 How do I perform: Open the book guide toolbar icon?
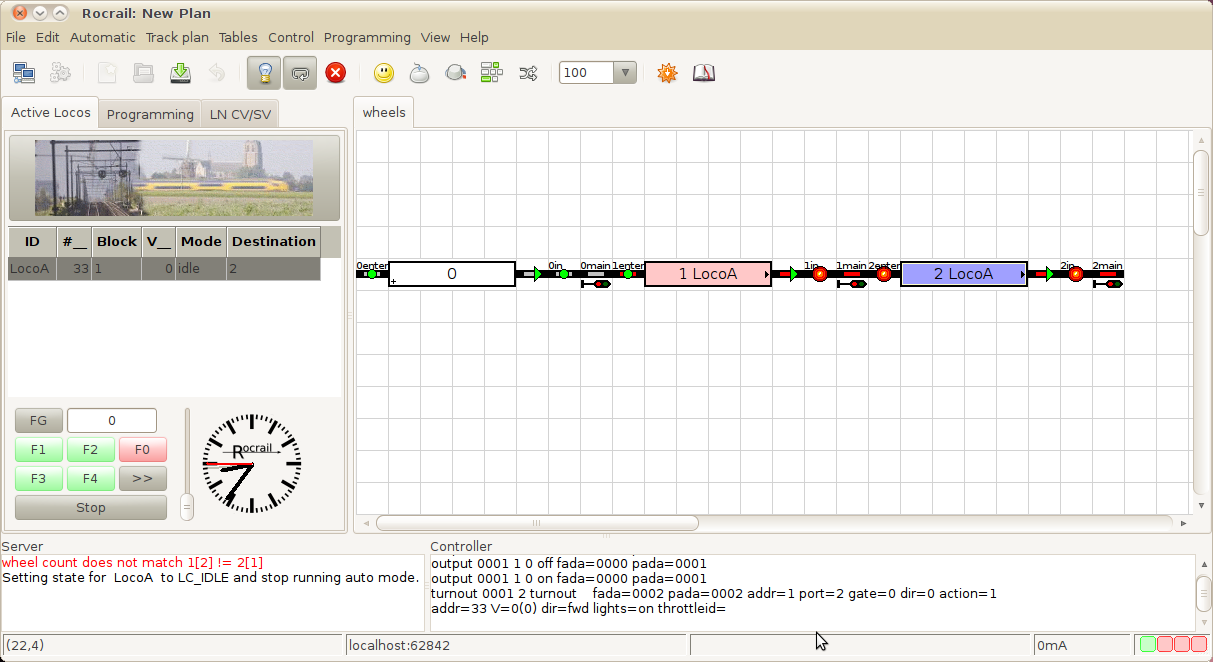pyautogui.click(x=704, y=73)
